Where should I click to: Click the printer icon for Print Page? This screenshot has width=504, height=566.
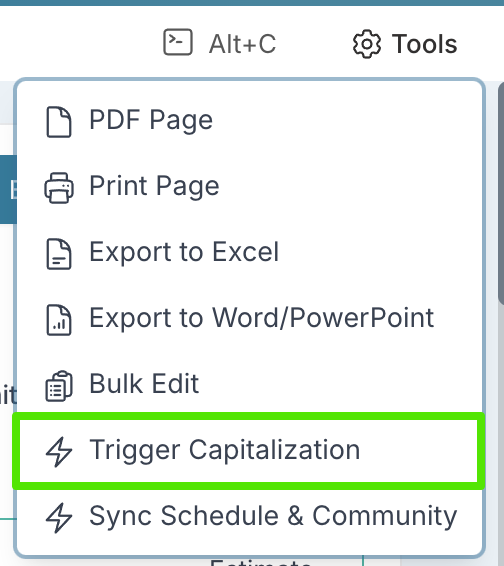pyautogui.click(x=59, y=188)
